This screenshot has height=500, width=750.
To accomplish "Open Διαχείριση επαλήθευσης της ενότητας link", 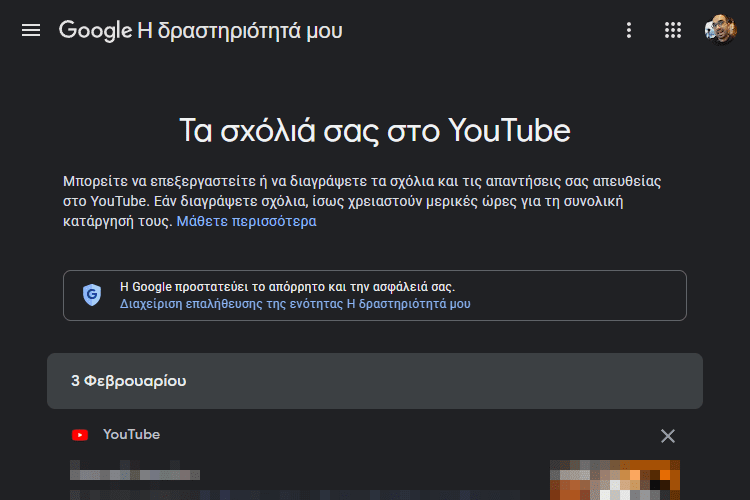I will coord(295,304).
